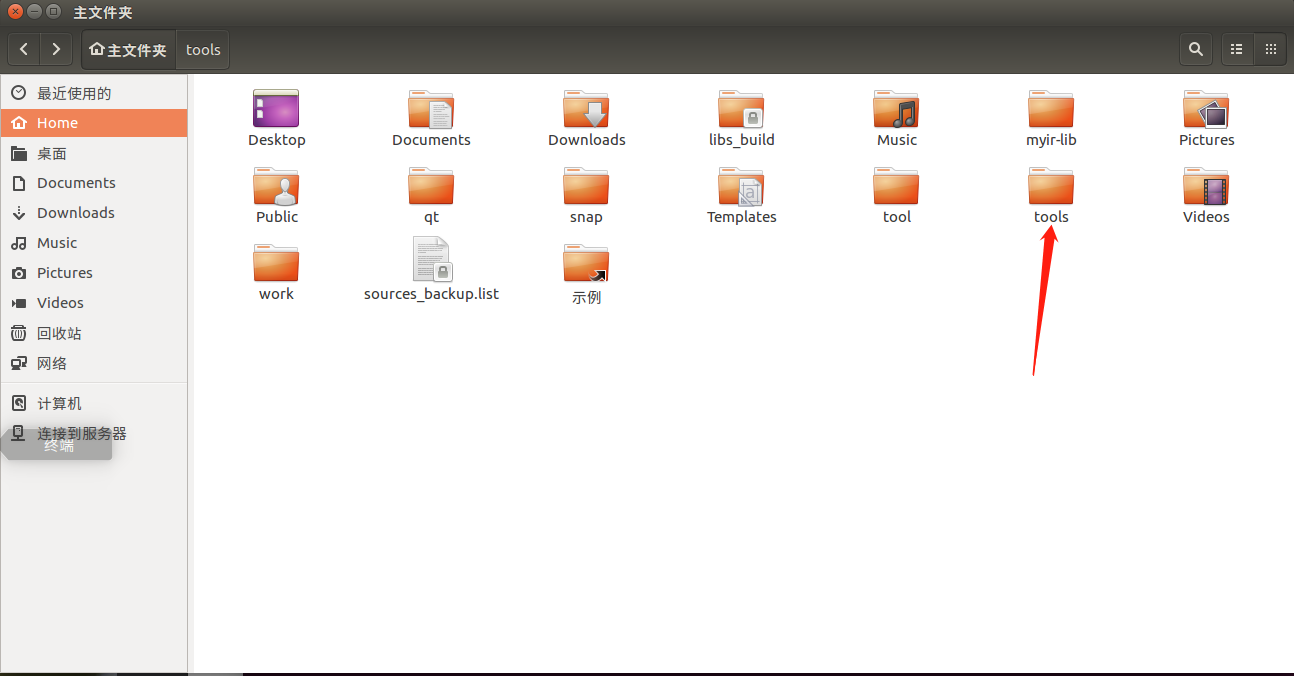Screen dimensions: 1294x676
Task: Select the tool folder
Action: pyautogui.click(x=896, y=186)
